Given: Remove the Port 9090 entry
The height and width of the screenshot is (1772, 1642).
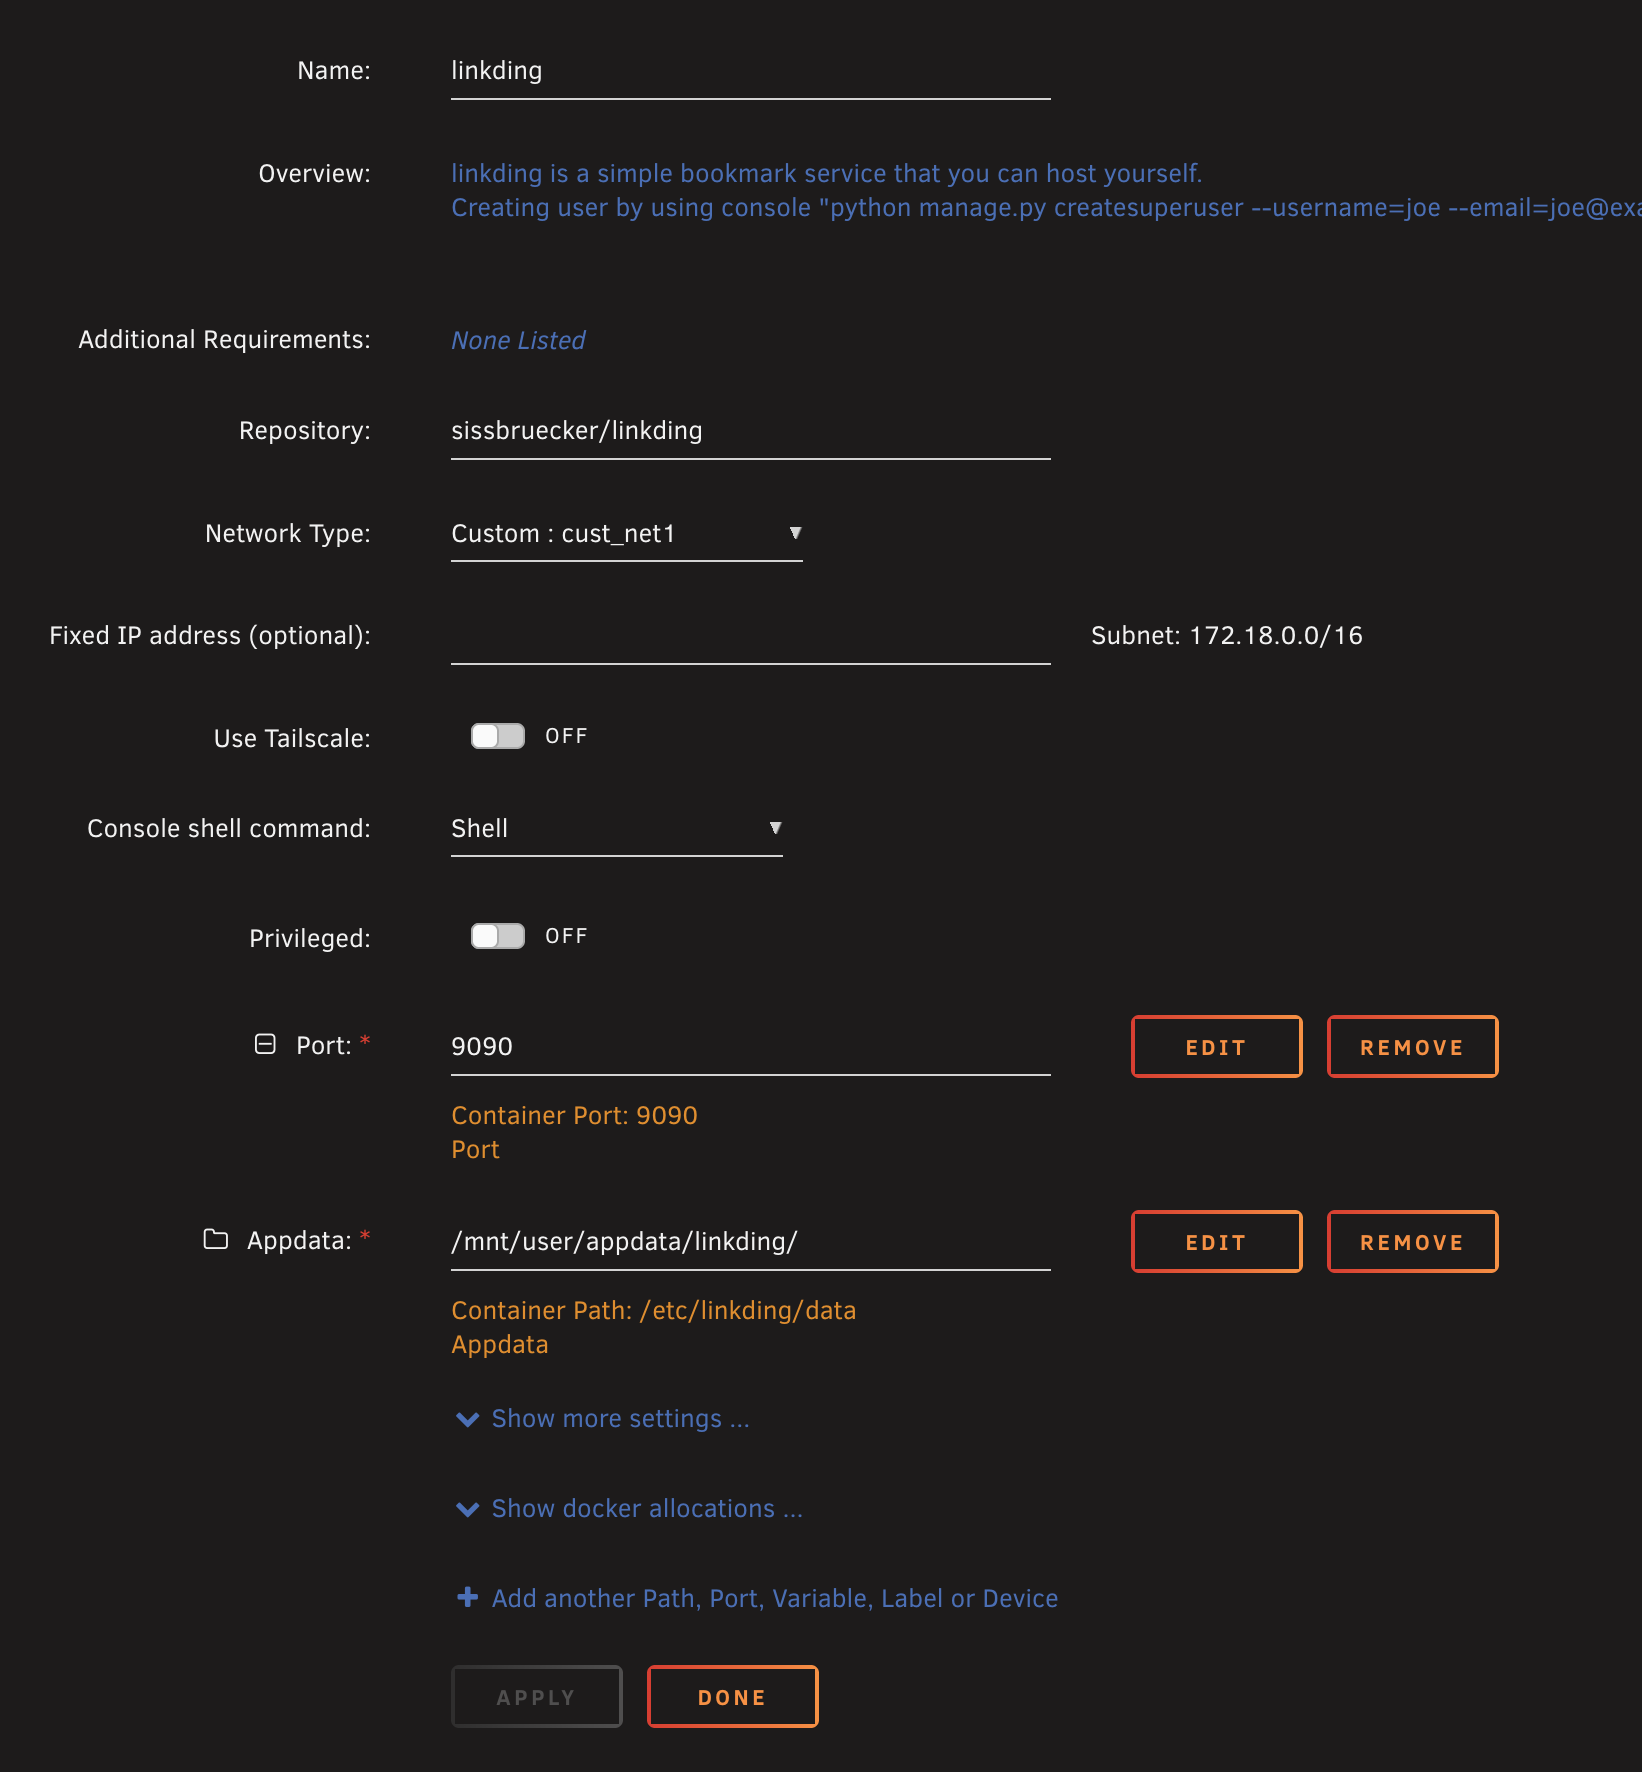Looking at the screenshot, I should pyautogui.click(x=1412, y=1047).
